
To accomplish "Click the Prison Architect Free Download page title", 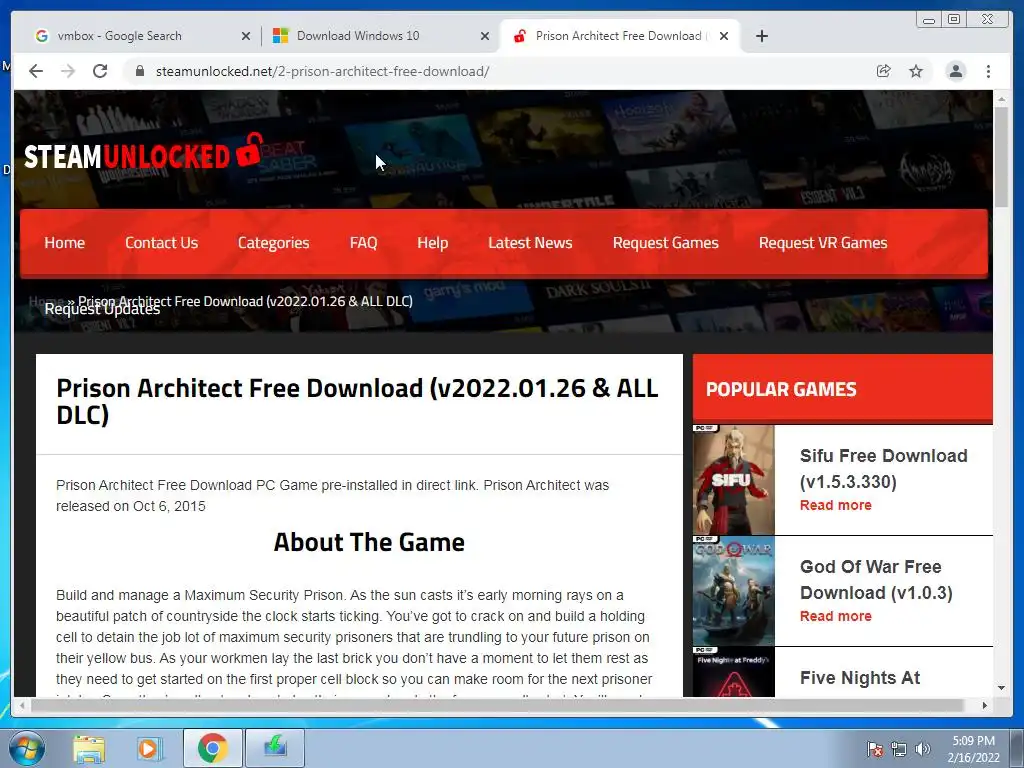I will (x=357, y=401).
